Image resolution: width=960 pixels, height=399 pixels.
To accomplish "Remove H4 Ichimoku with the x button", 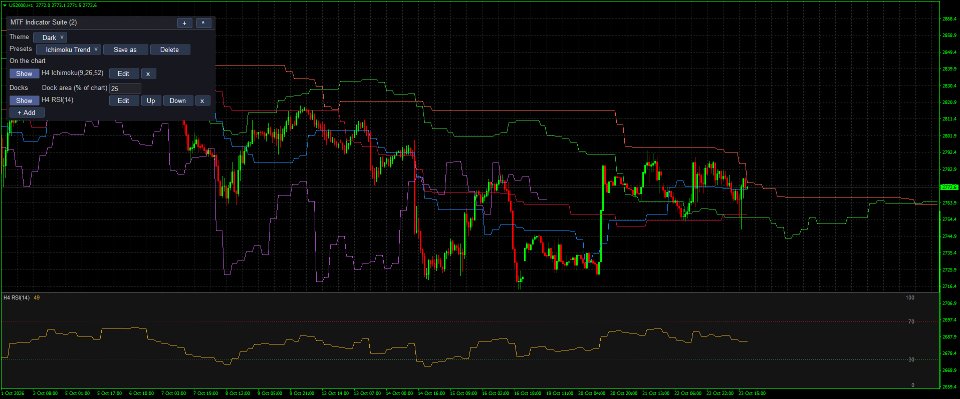I will tap(148, 73).
